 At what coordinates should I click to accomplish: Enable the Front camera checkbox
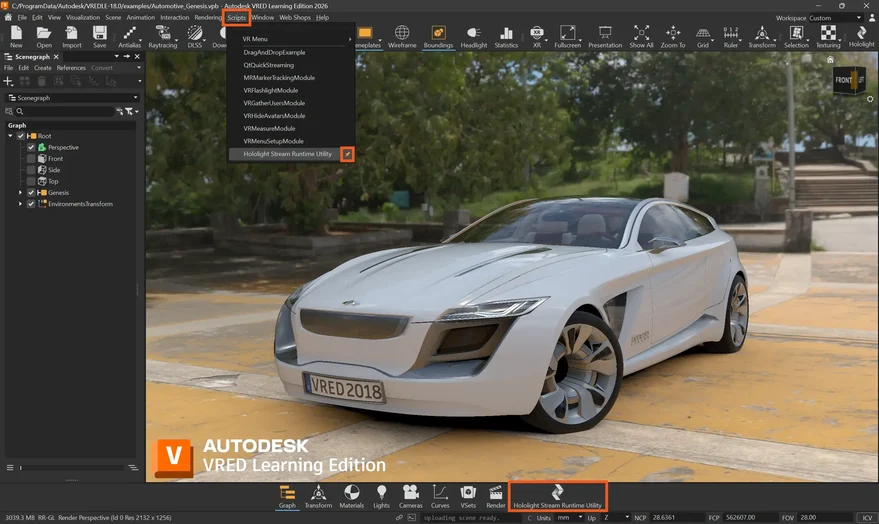point(31,159)
